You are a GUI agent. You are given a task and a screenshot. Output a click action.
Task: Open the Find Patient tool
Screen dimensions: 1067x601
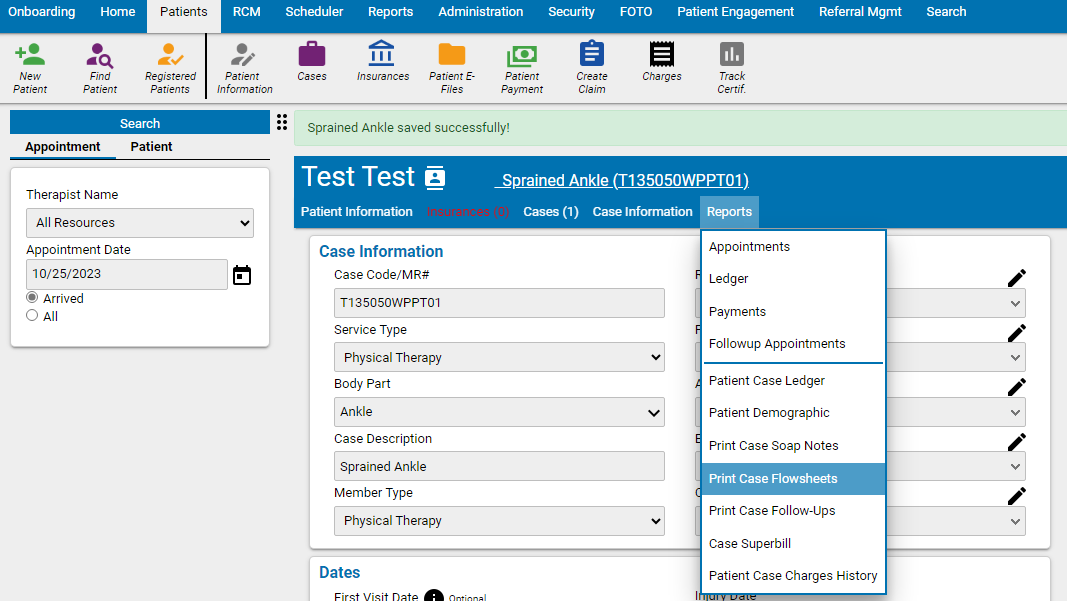(99, 67)
